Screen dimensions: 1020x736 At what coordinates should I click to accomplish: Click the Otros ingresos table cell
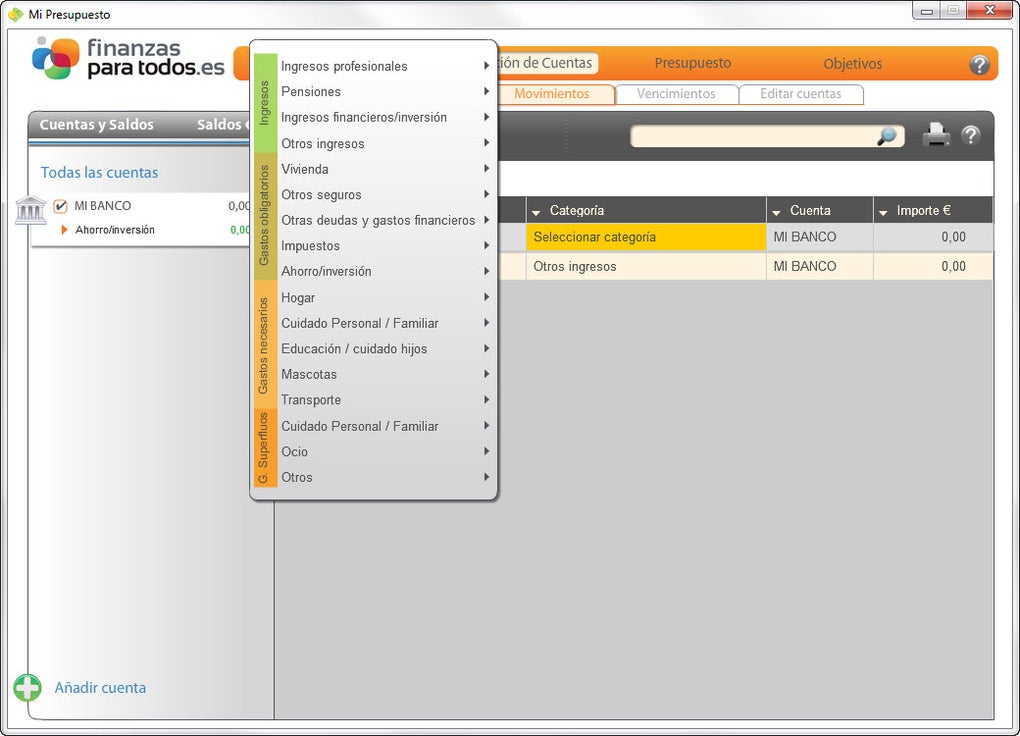[x=646, y=266]
